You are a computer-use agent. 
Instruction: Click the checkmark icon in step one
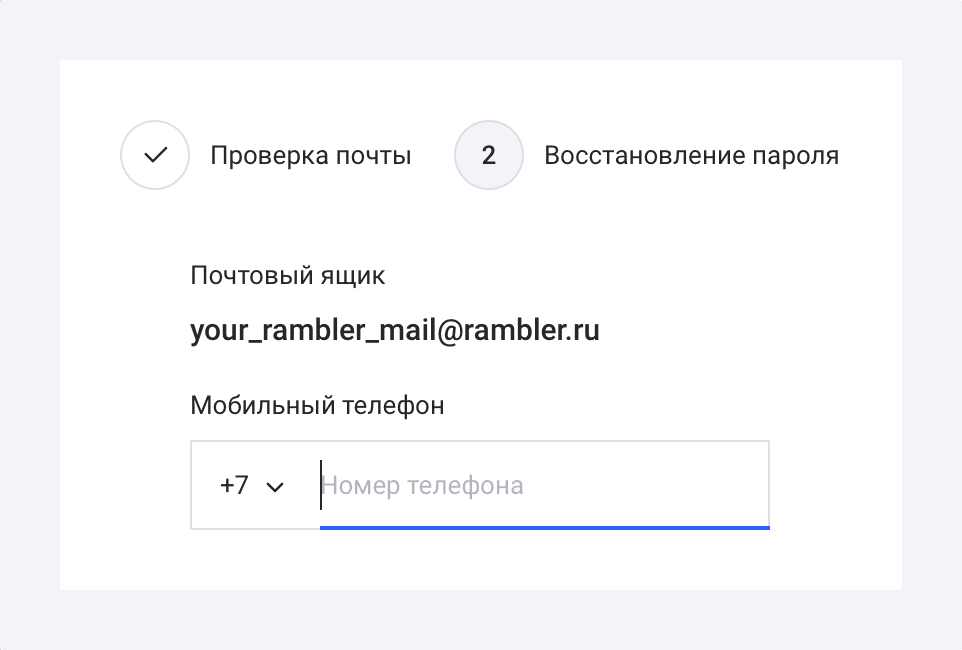pyautogui.click(x=155, y=155)
